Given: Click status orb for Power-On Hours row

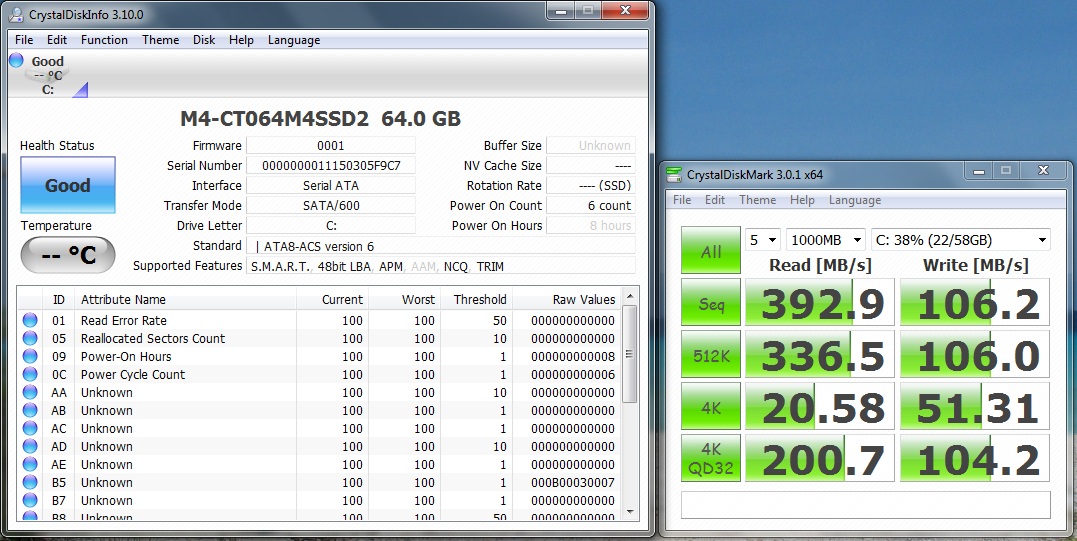Looking at the screenshot, I should [30, 356].
